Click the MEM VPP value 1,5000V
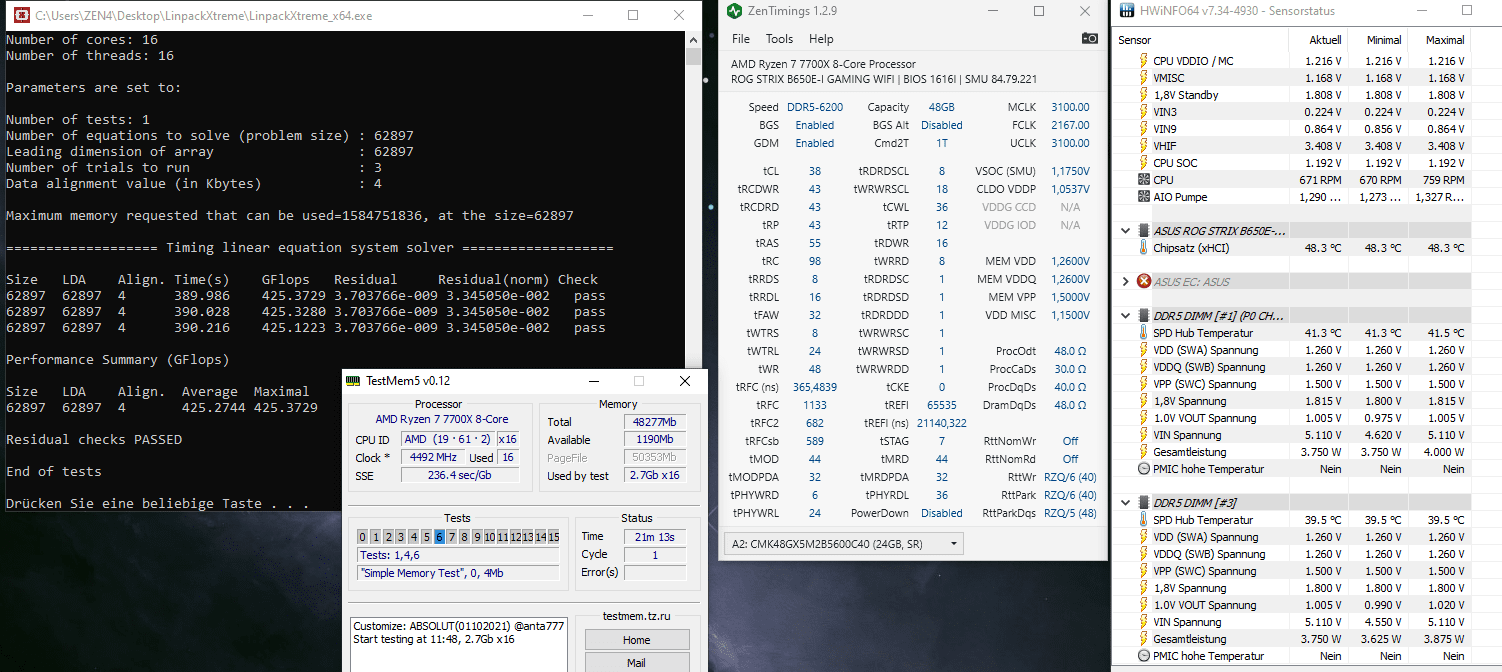This screenshot has width=1502, height=672. coord(1070,297)
